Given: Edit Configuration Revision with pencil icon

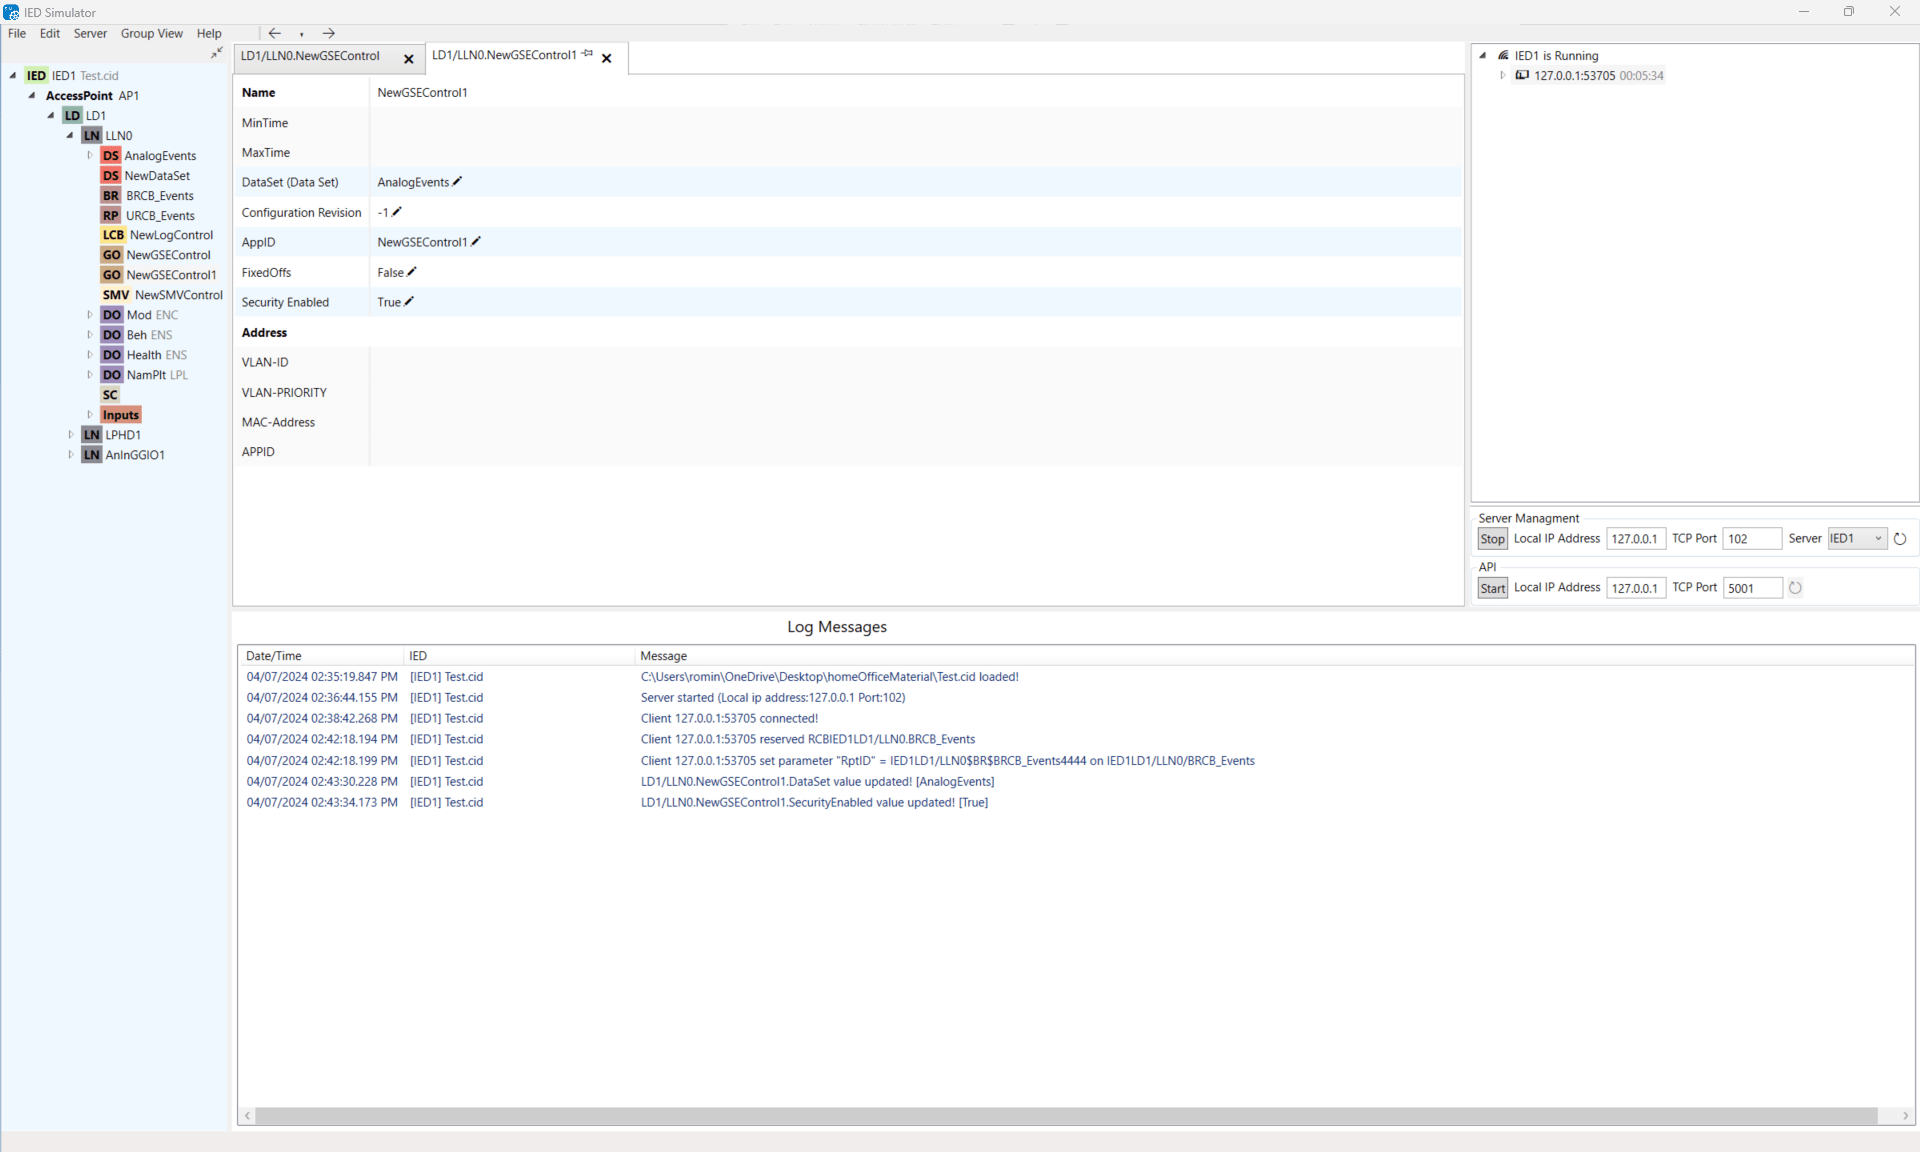Looking at the screenshot, I should 397,212.
